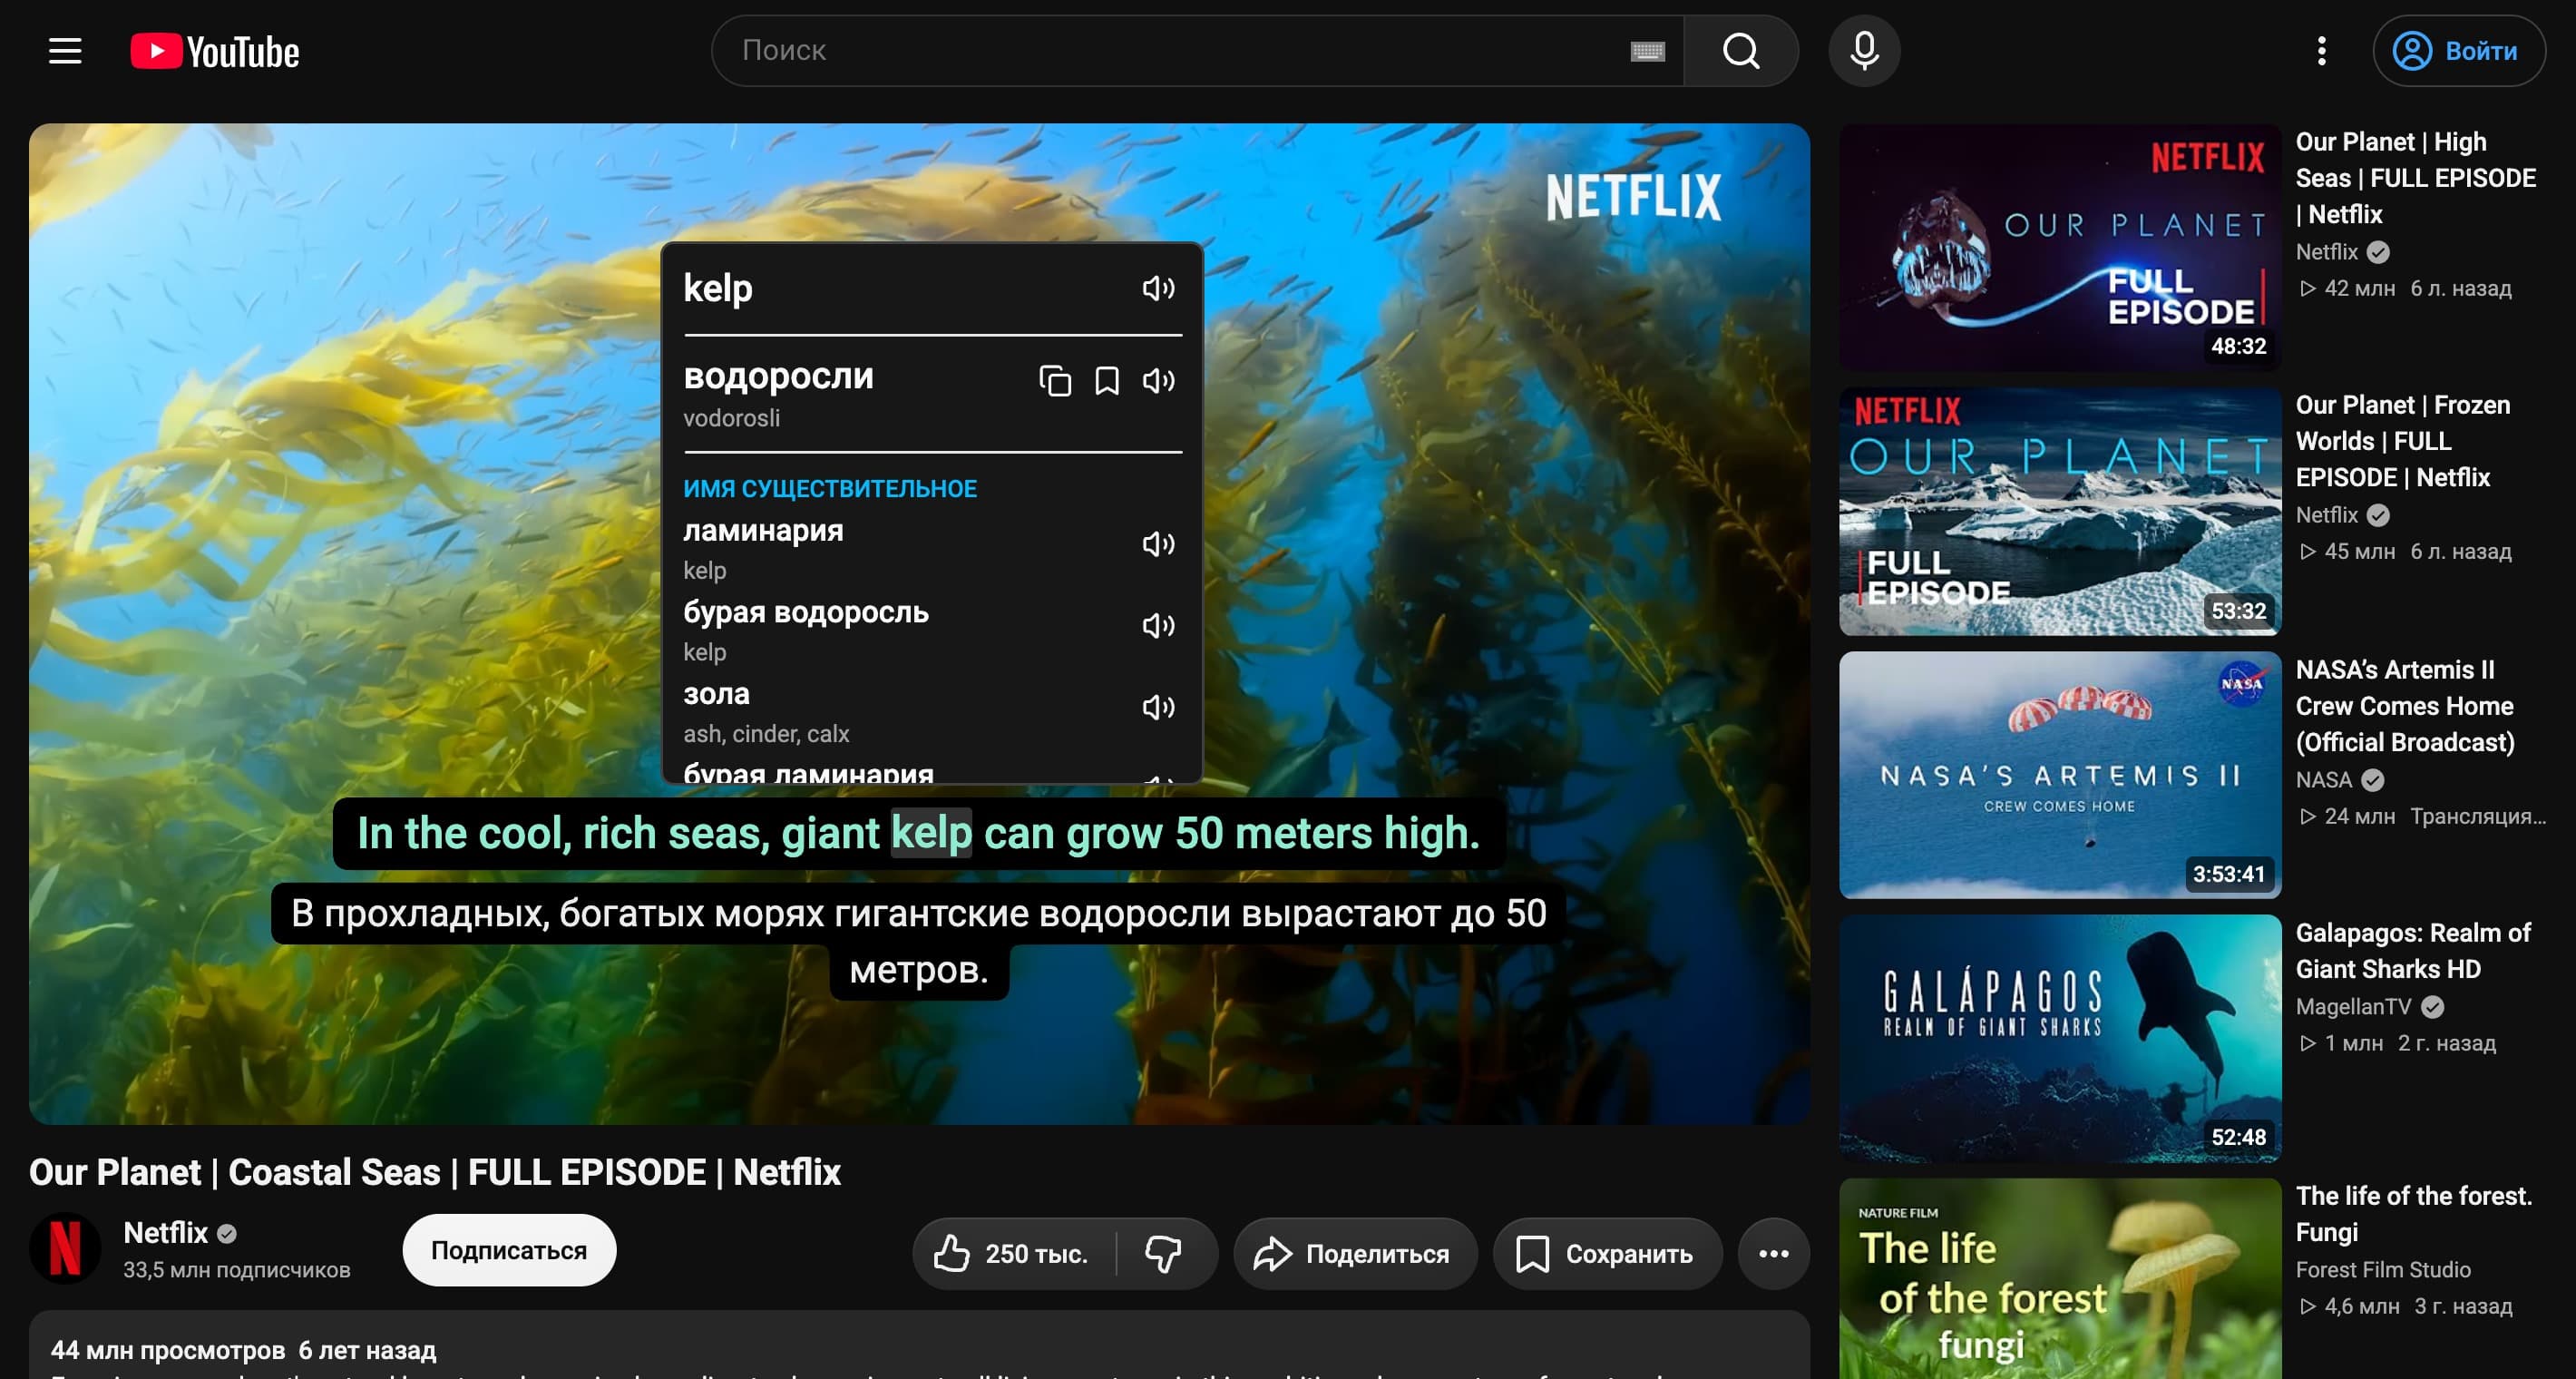Open Galapagos Realm of Giant Sharks thumbnail

coord(2060,1039)
